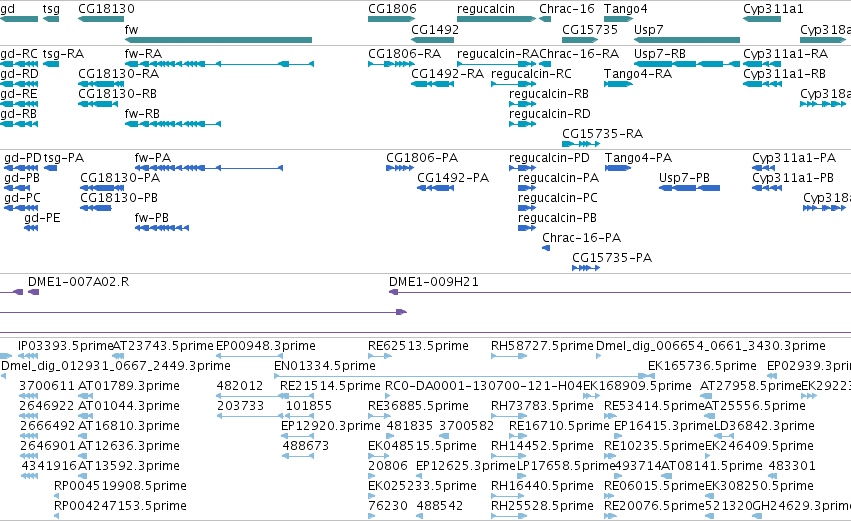Click the 'GH24629.3prime' EST label
The image size is (851, 521).
(x=802, y=506)
